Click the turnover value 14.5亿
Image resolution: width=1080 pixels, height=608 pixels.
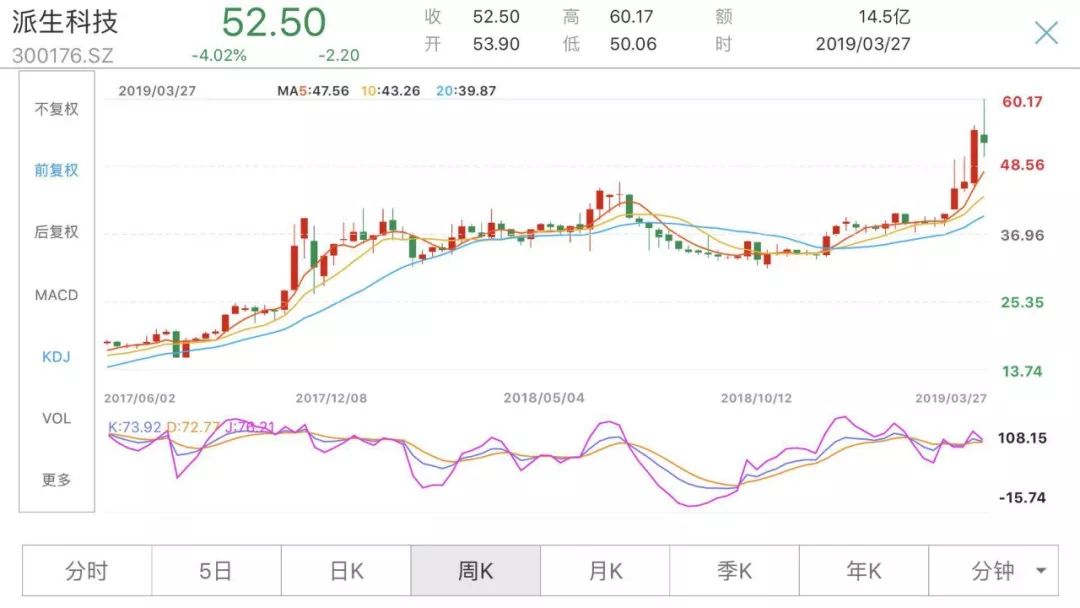[x=884, y=17]
